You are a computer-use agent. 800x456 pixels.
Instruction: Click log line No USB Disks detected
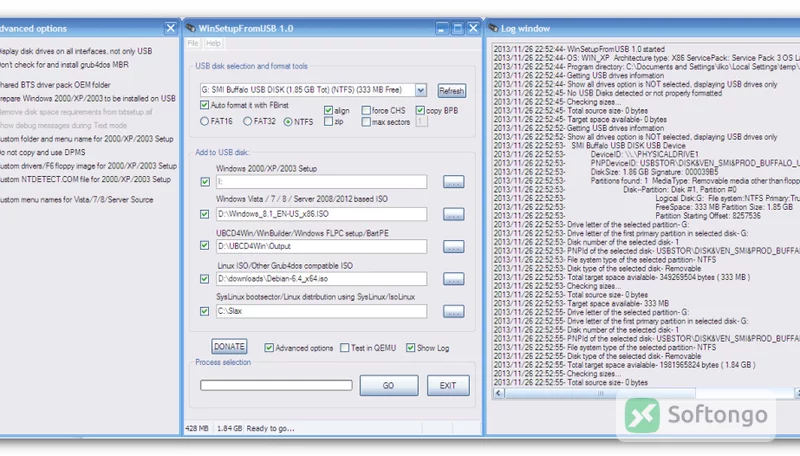[608, 93]
